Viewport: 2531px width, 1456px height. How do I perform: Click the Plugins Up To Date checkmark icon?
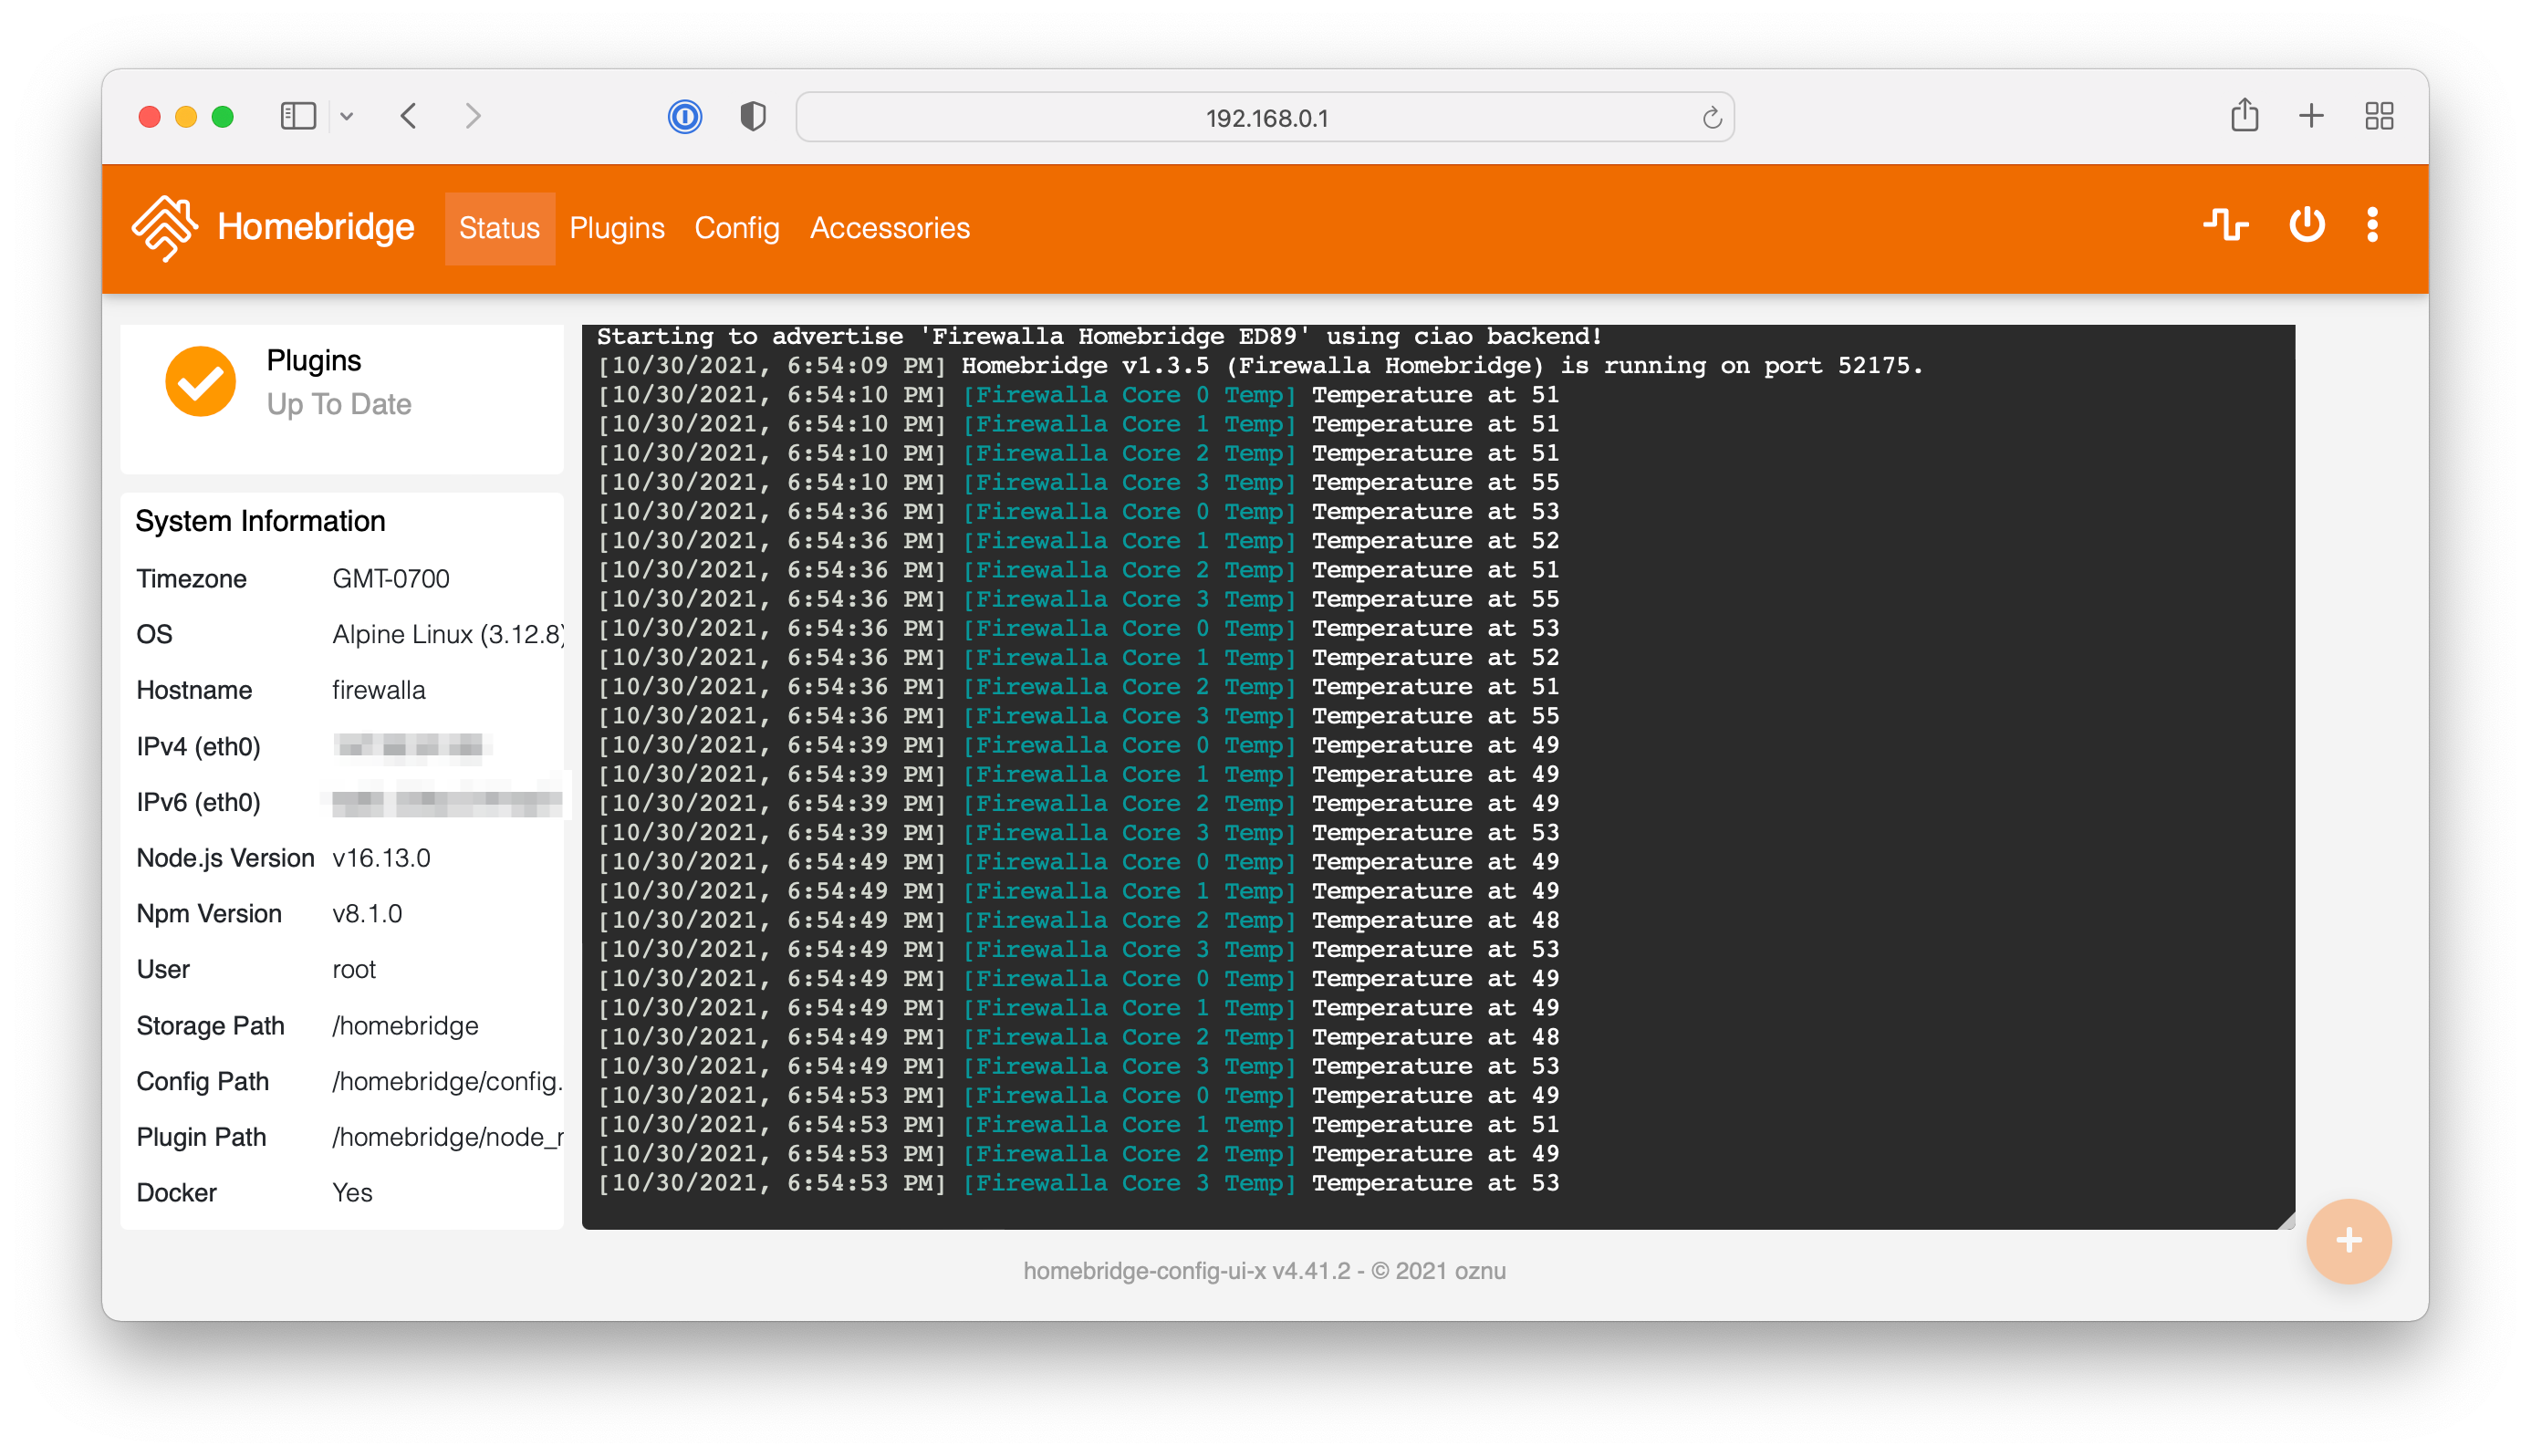point(200,381)
